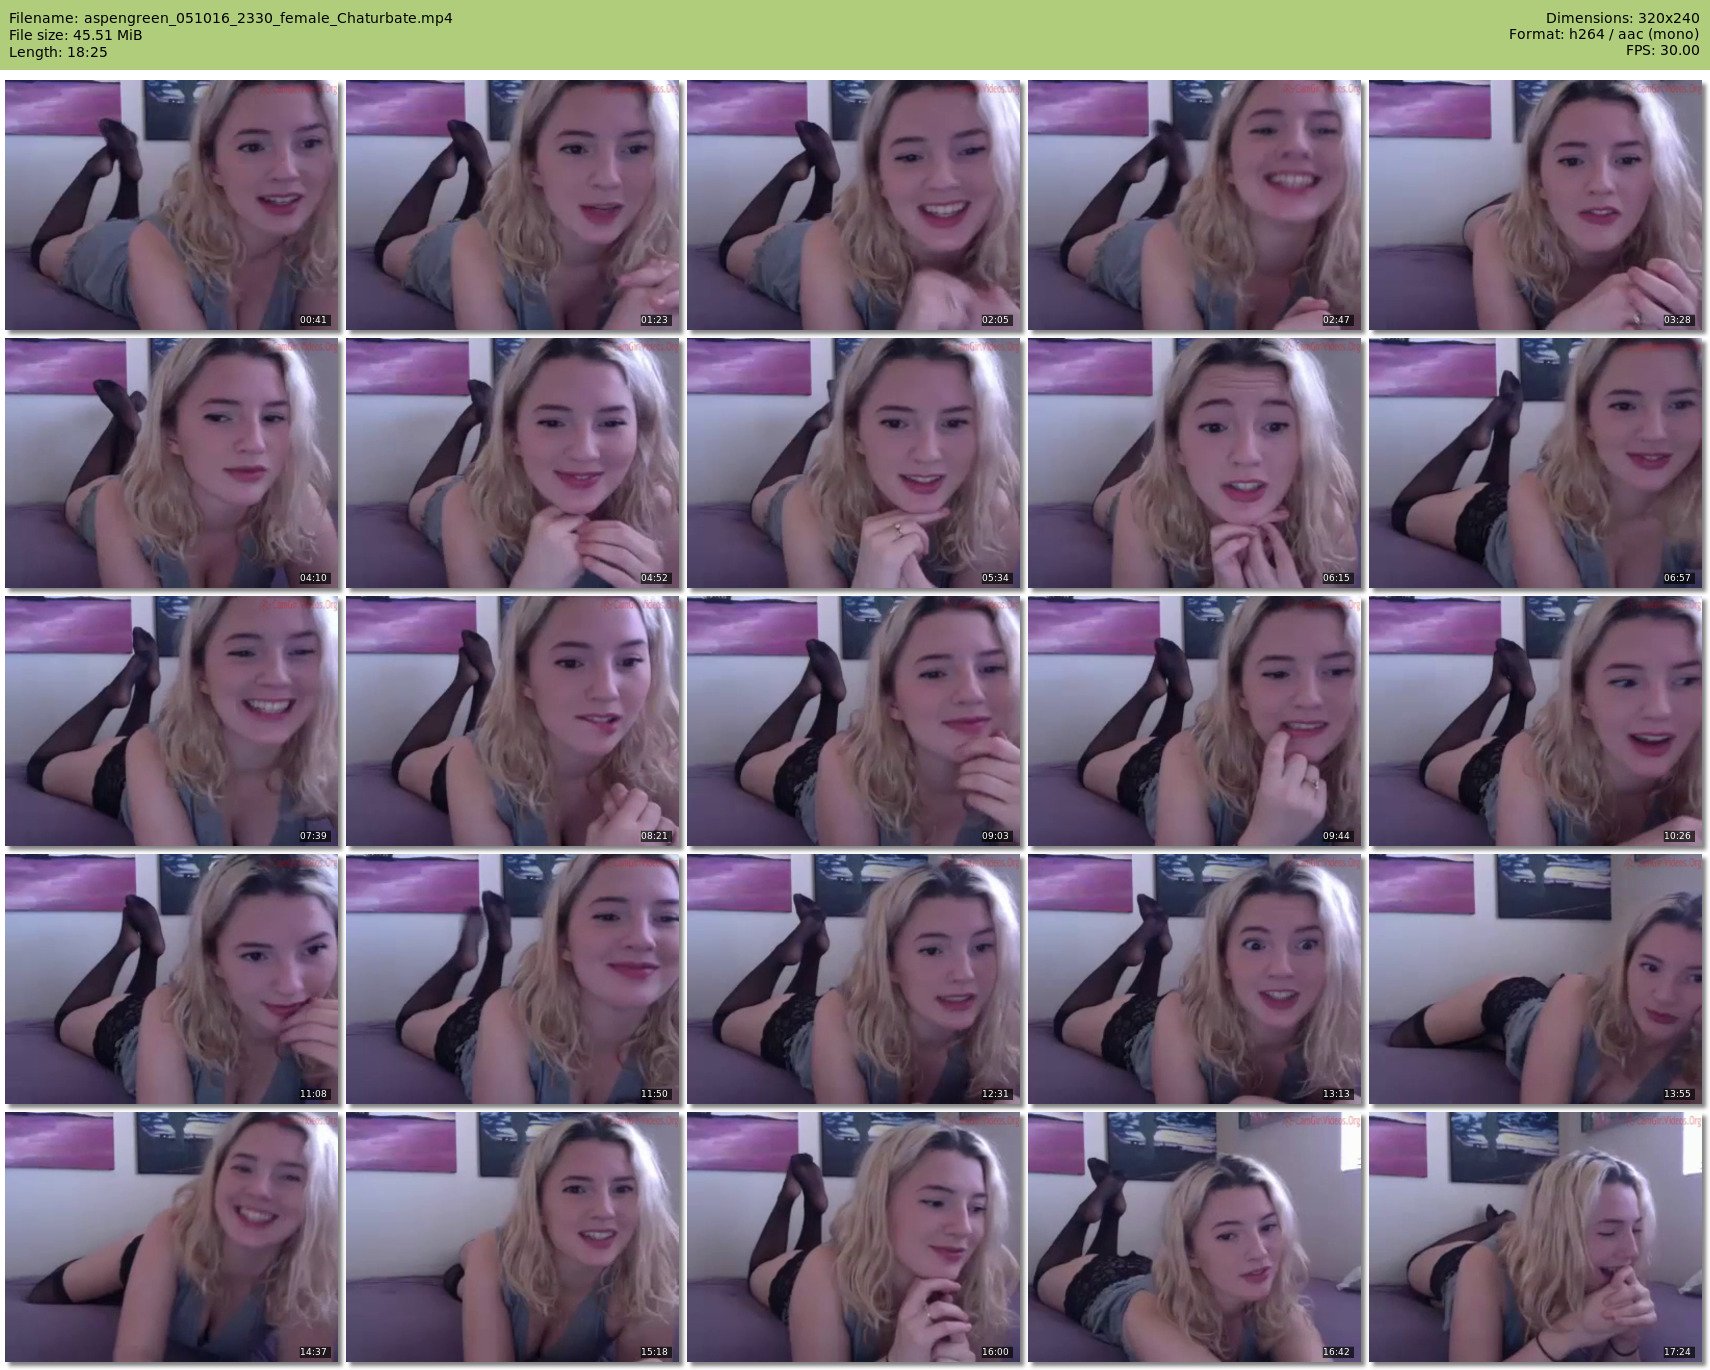1710x1370 pixels.
Task: Click the thumbnail labeled 06:15
Action: [1194, 463]
